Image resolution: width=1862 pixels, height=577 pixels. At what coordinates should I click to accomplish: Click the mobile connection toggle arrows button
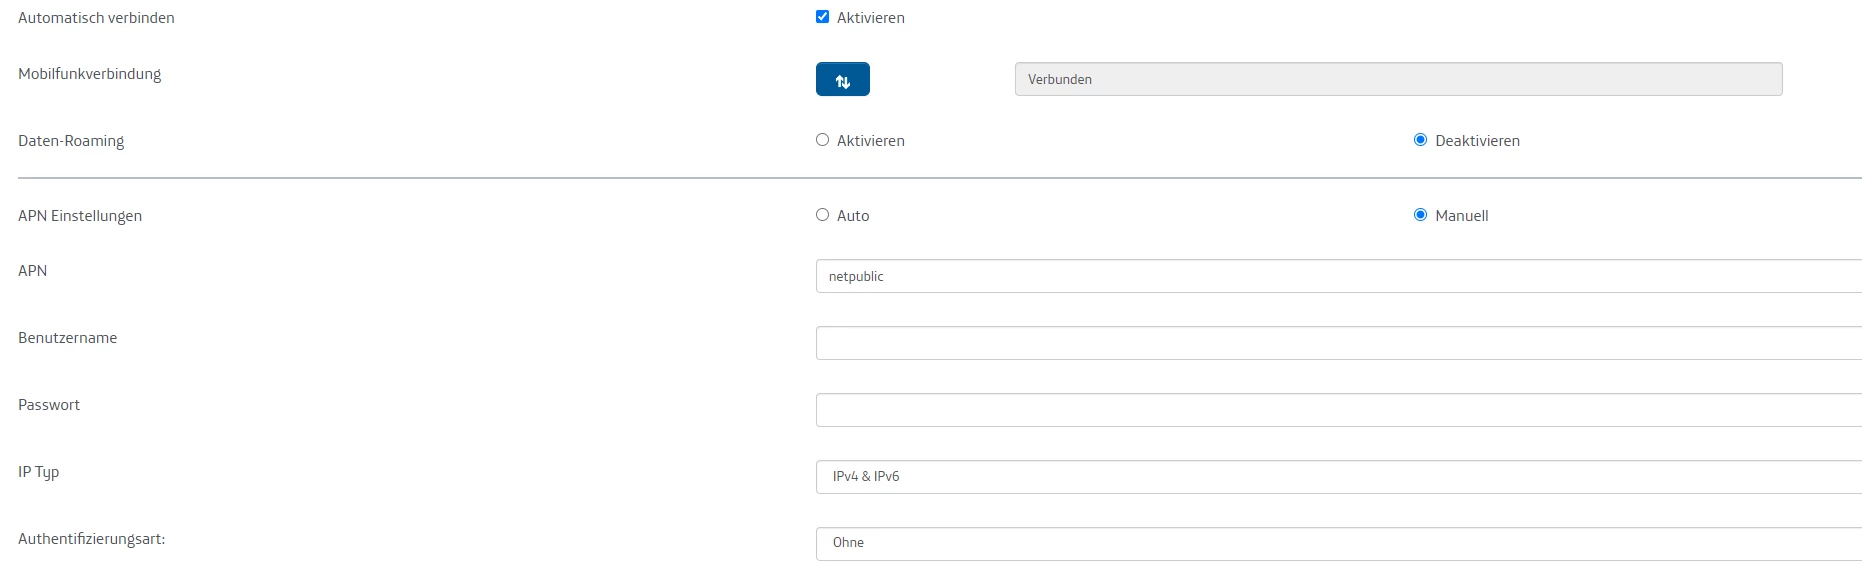[x=842, y=80]
